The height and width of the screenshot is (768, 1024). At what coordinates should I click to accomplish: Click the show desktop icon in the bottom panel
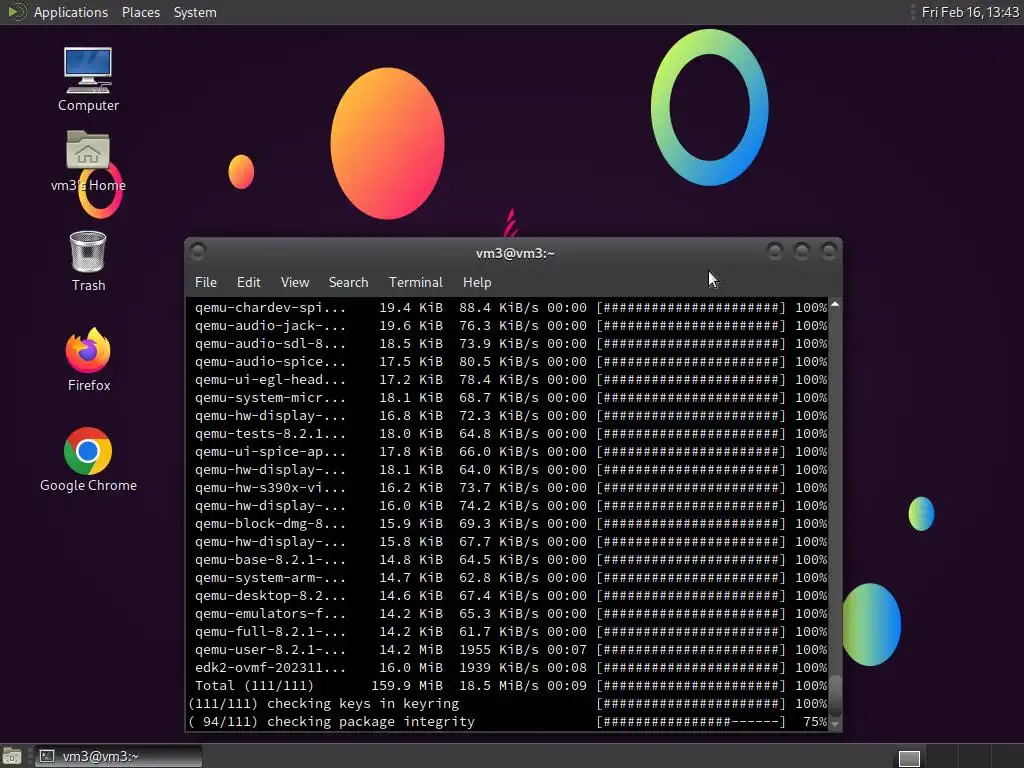pos(12,756)
